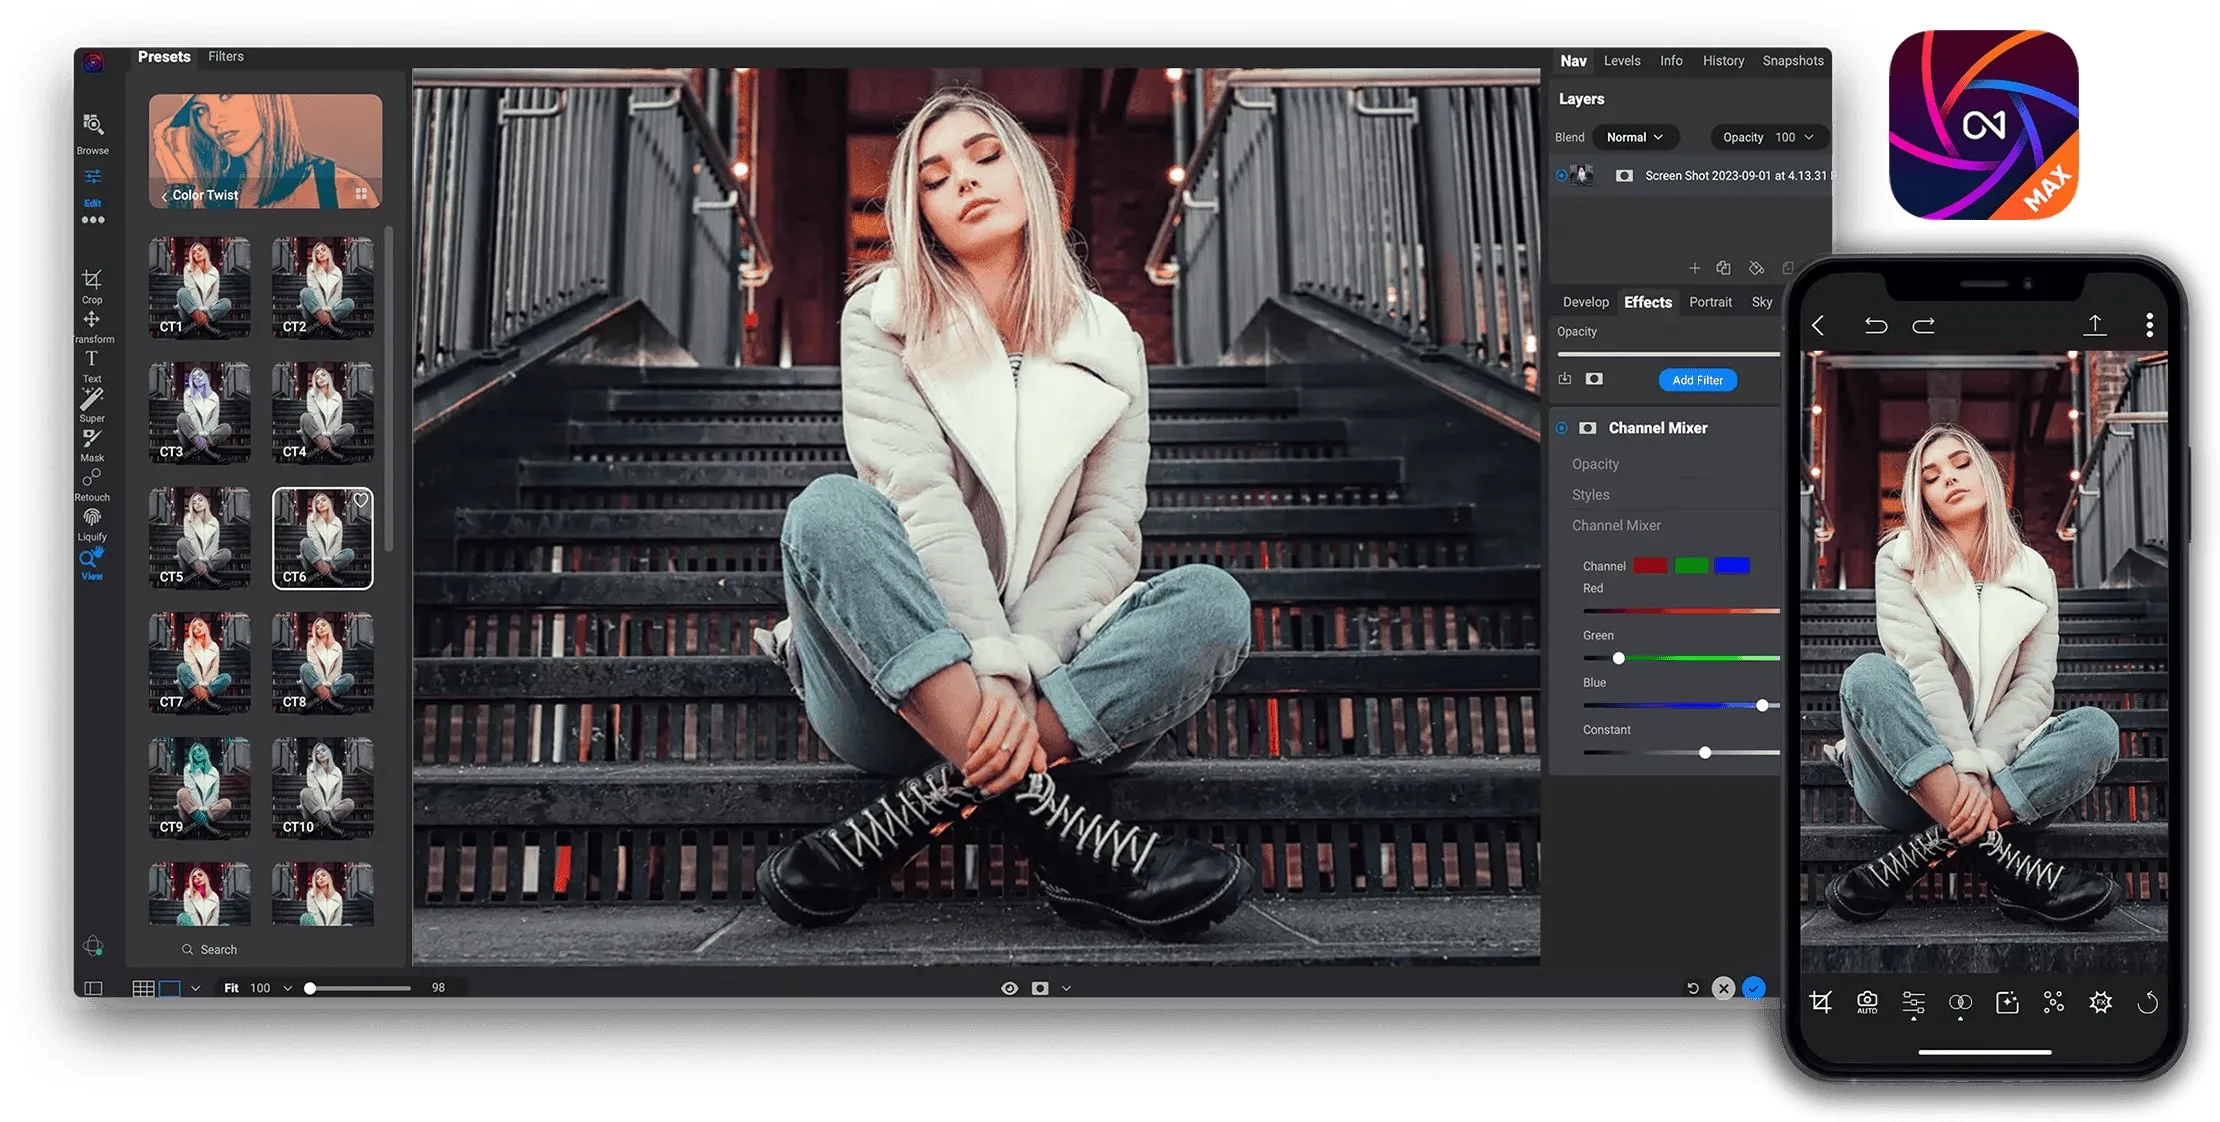This screenshot has width=2220, height=1122.
Task: Duplicate layer icon in Layers panel
Action: point(1723,268)
